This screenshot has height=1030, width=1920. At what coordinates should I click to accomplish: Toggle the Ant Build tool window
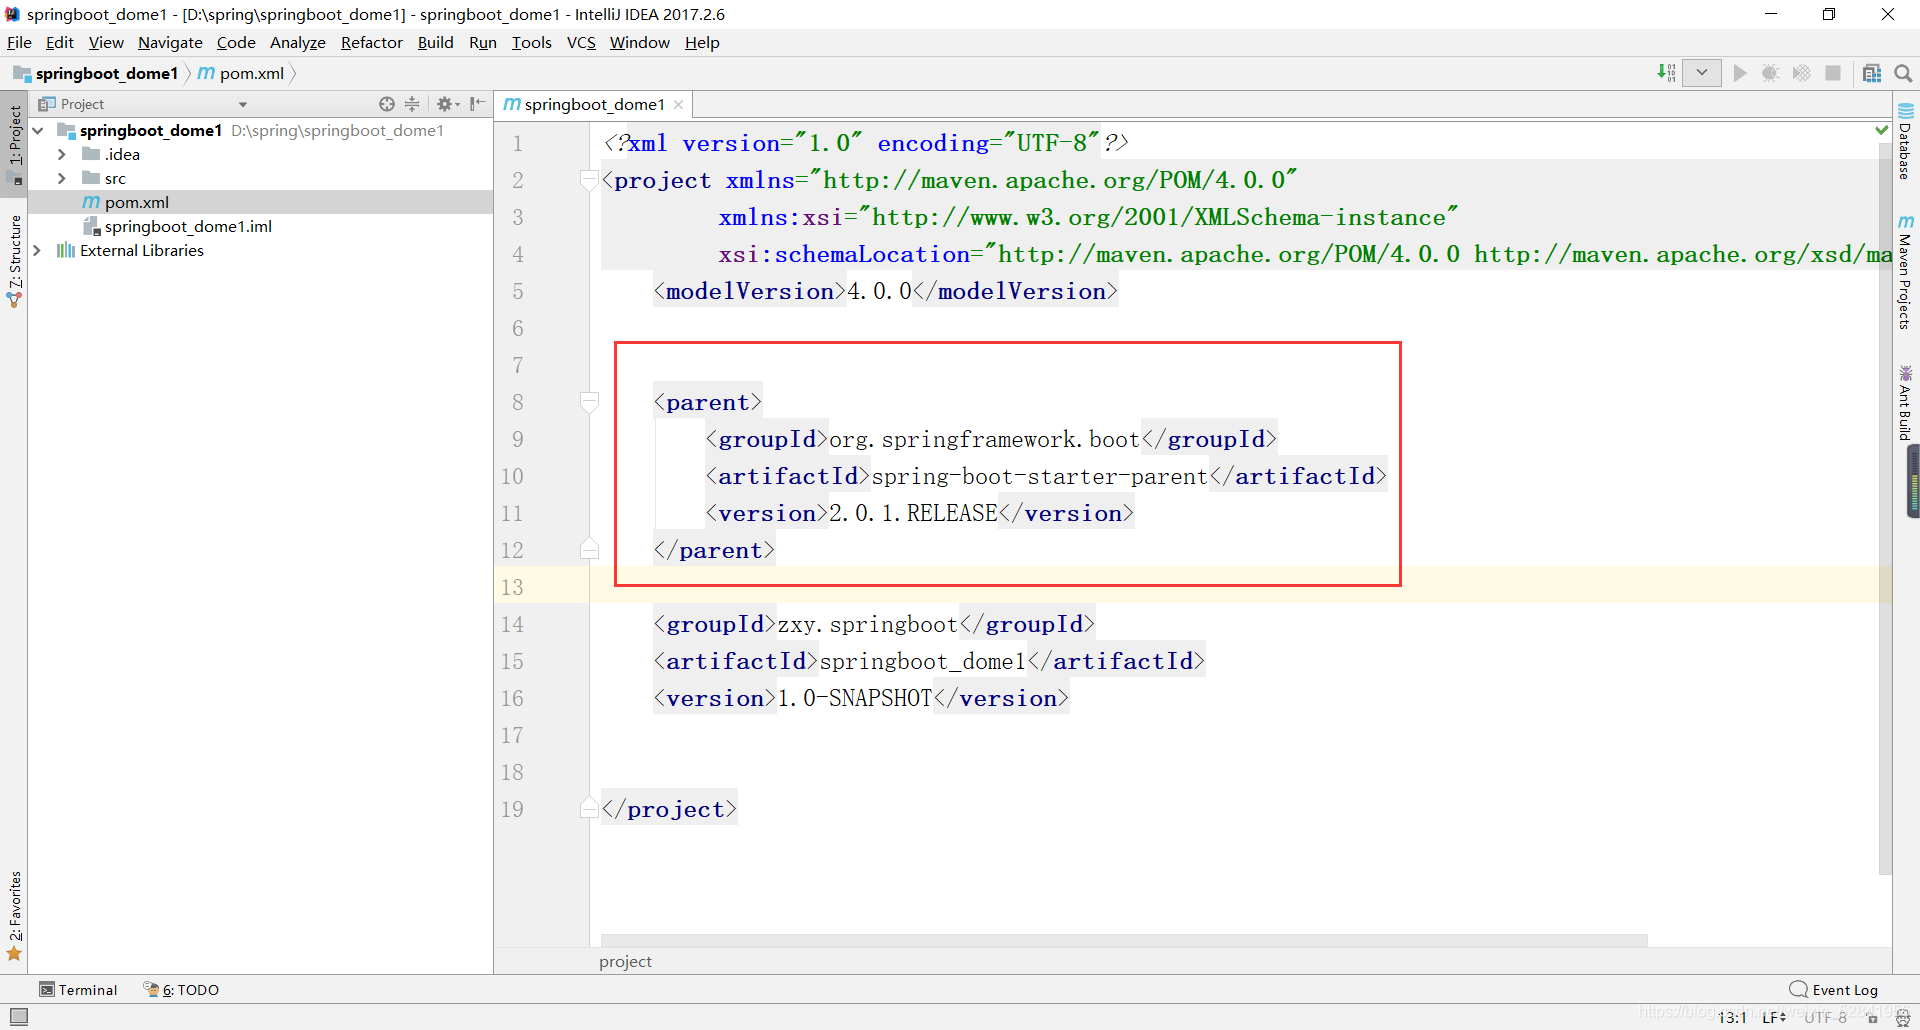click(1906, 403)
